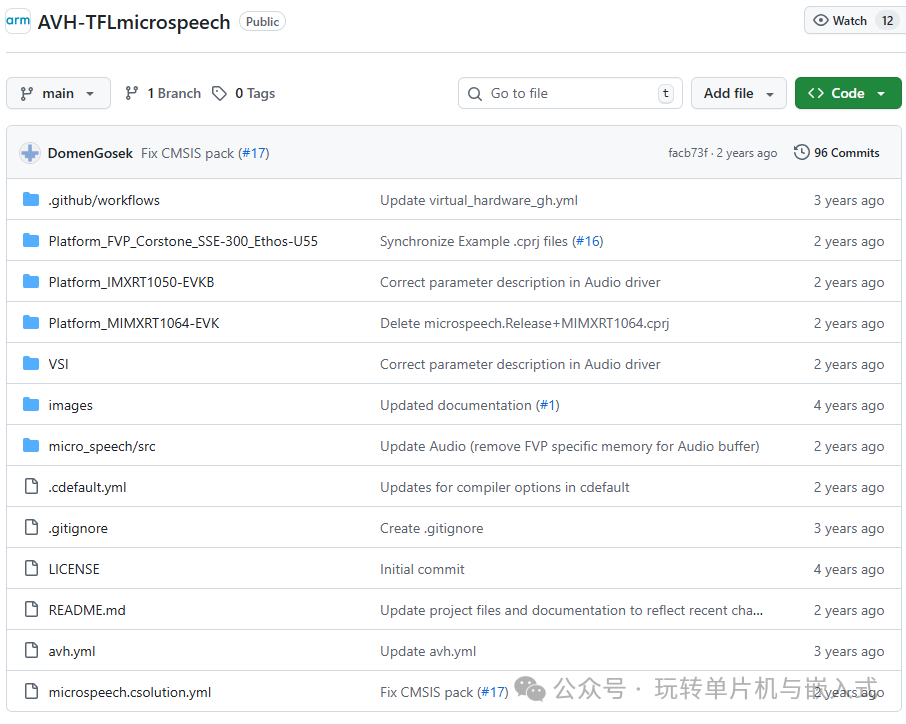The height and width of the screenshot is (724, 906).
Task: Open pull request #17 in latest commit header
Action: point(254,153)
